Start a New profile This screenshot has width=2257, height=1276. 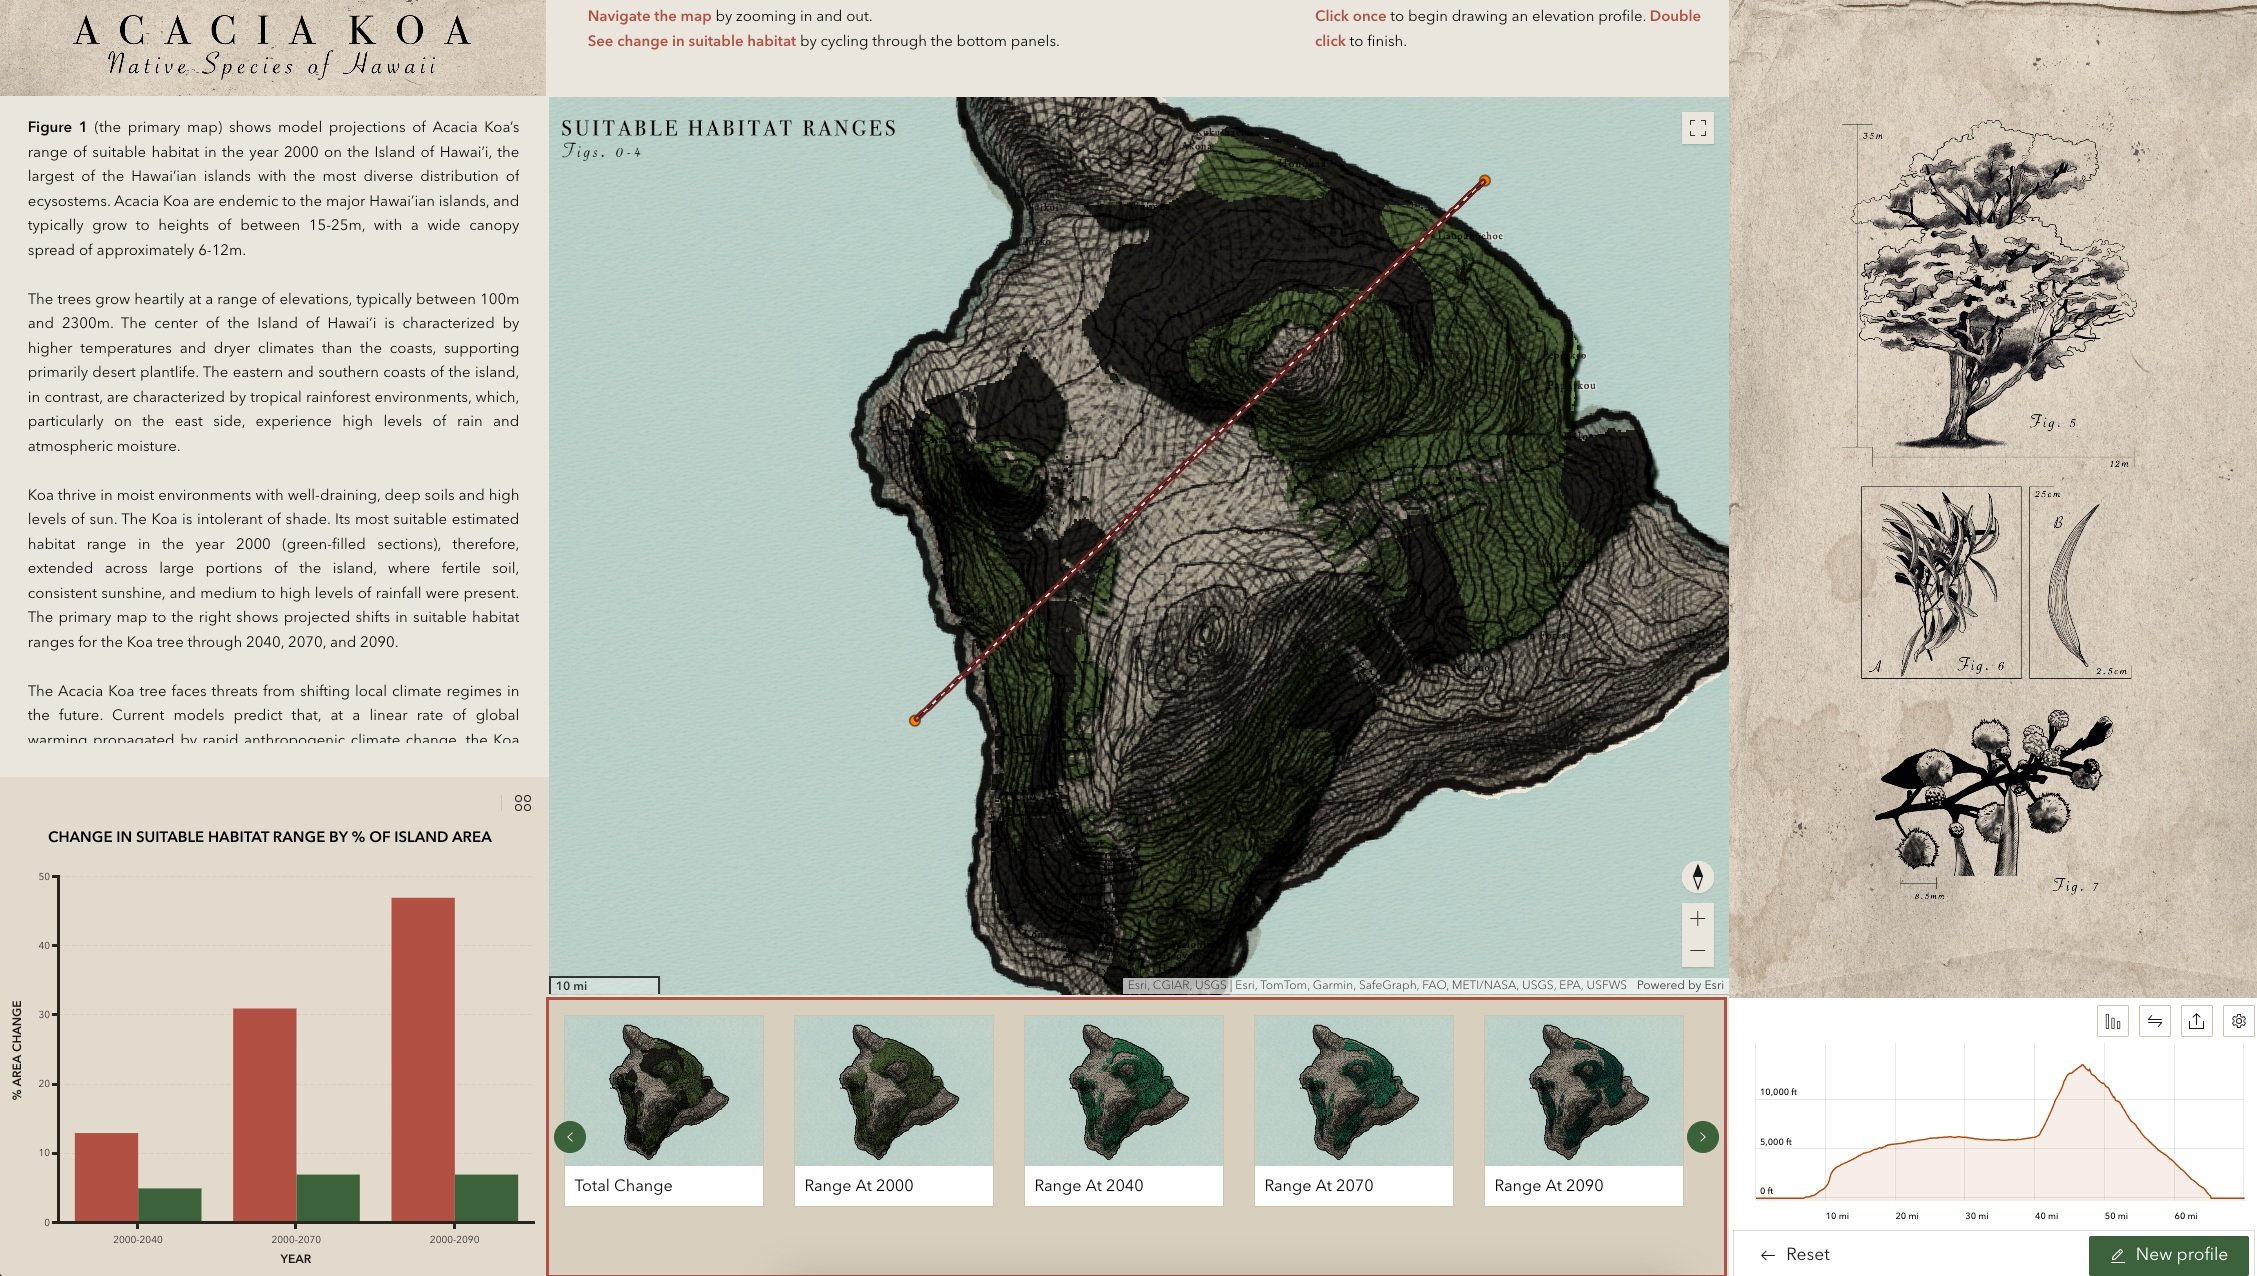pyautogui.click(x=2168, y=1254)
